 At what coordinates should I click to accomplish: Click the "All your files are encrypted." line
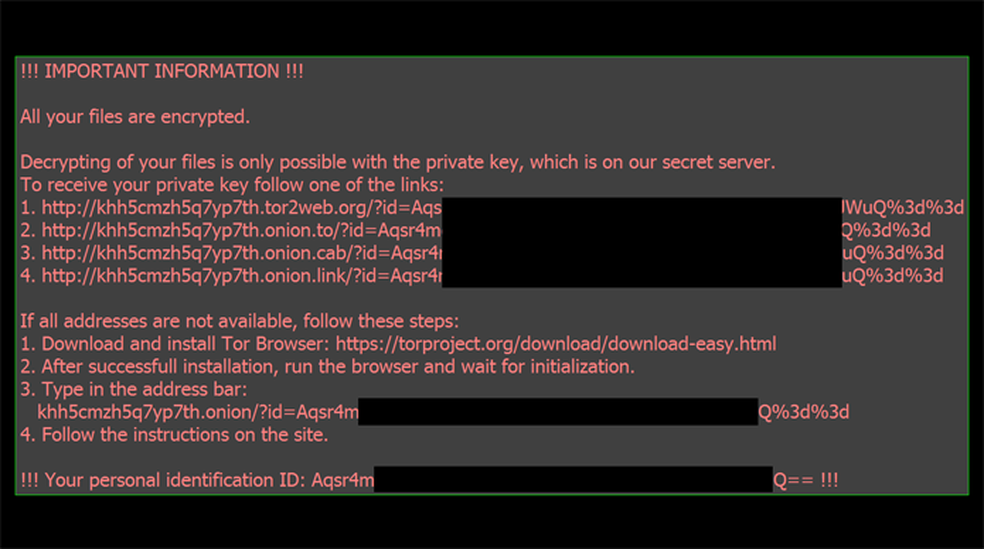click(x=135, y=117)
